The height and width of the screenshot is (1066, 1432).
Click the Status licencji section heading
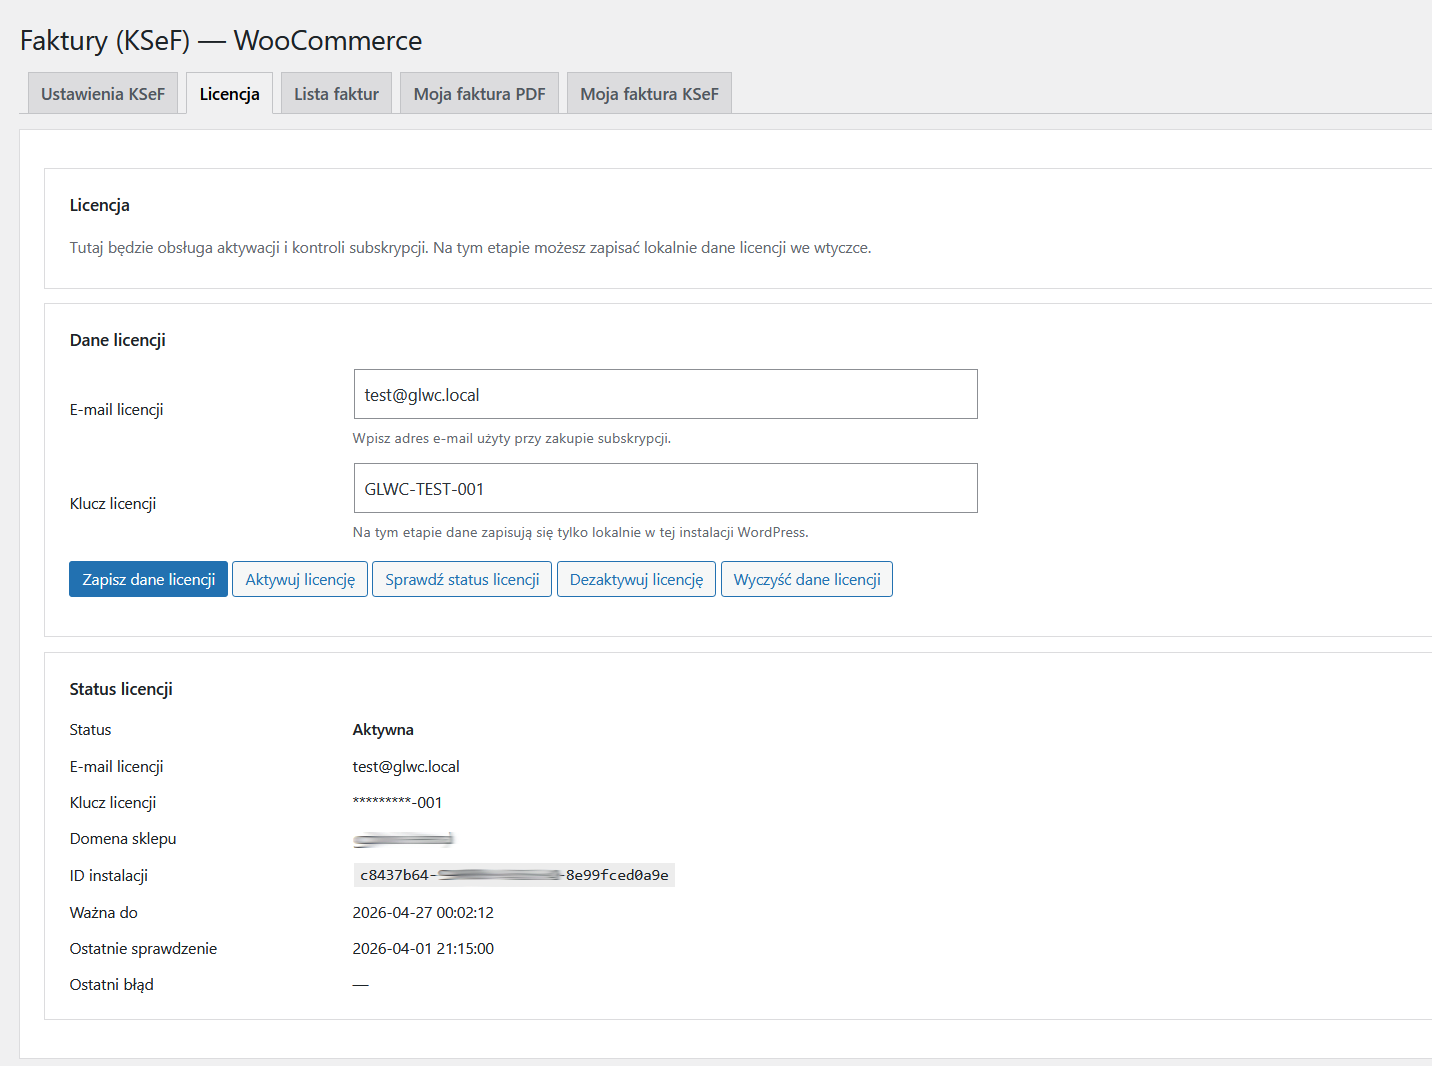click(x=121, y=689)
